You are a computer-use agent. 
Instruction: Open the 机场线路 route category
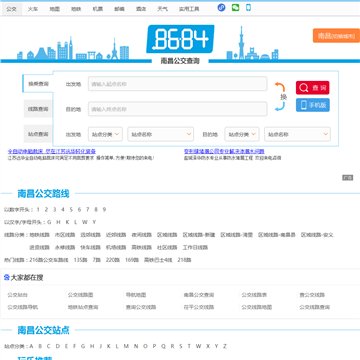(x=116, y=248)
